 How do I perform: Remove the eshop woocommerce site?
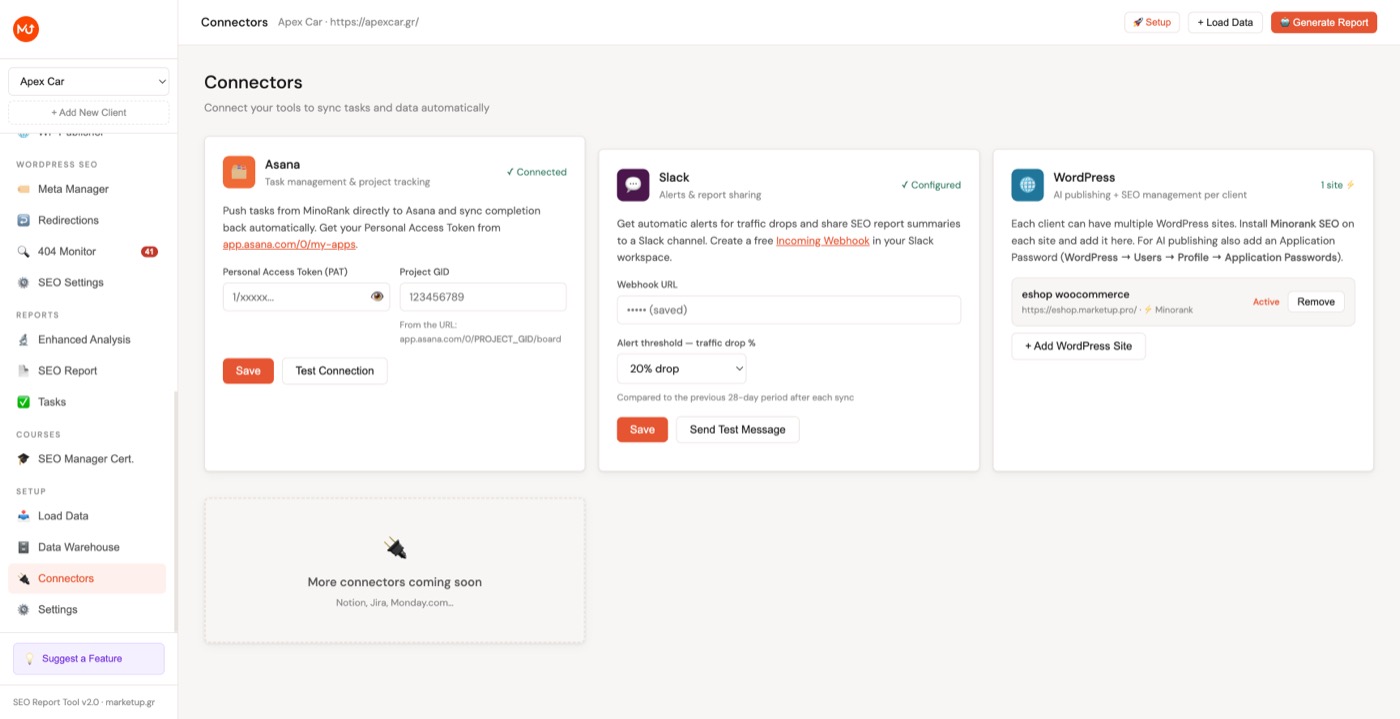pos(1316,302)
